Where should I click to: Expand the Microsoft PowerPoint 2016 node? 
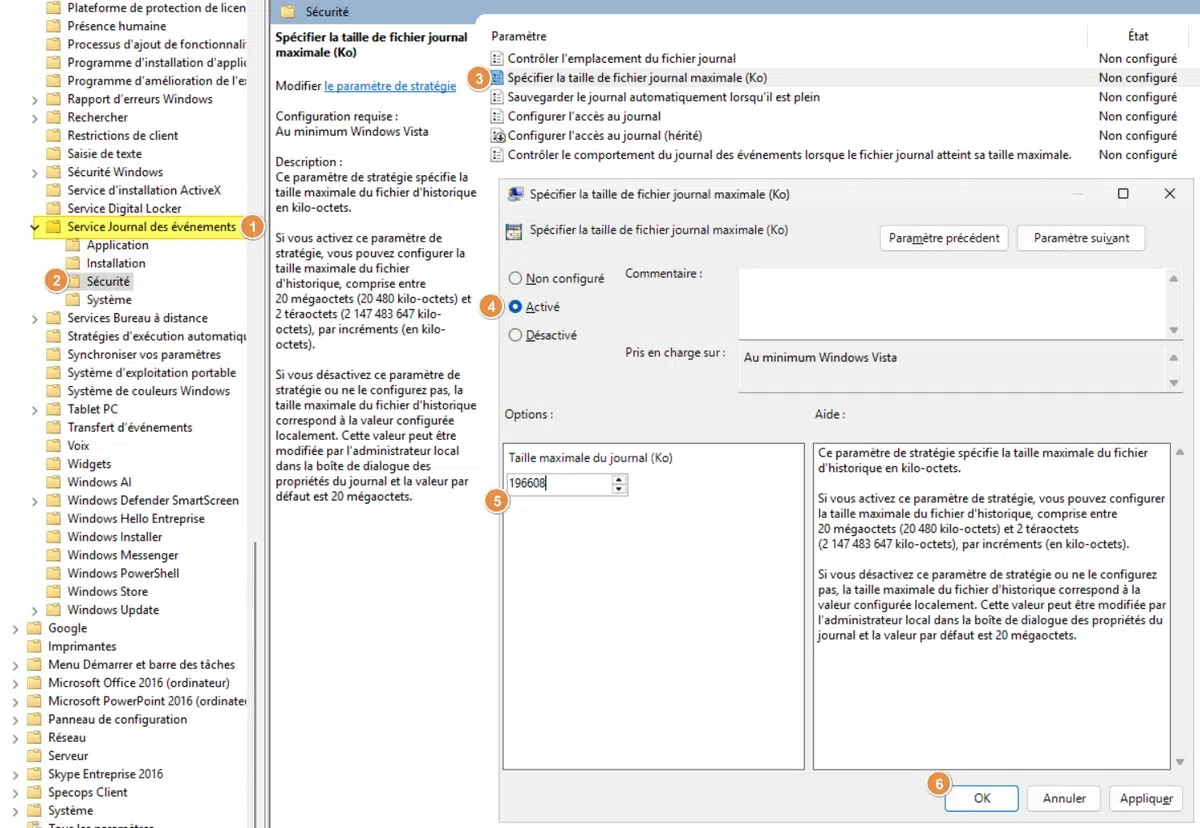point(15,701)
